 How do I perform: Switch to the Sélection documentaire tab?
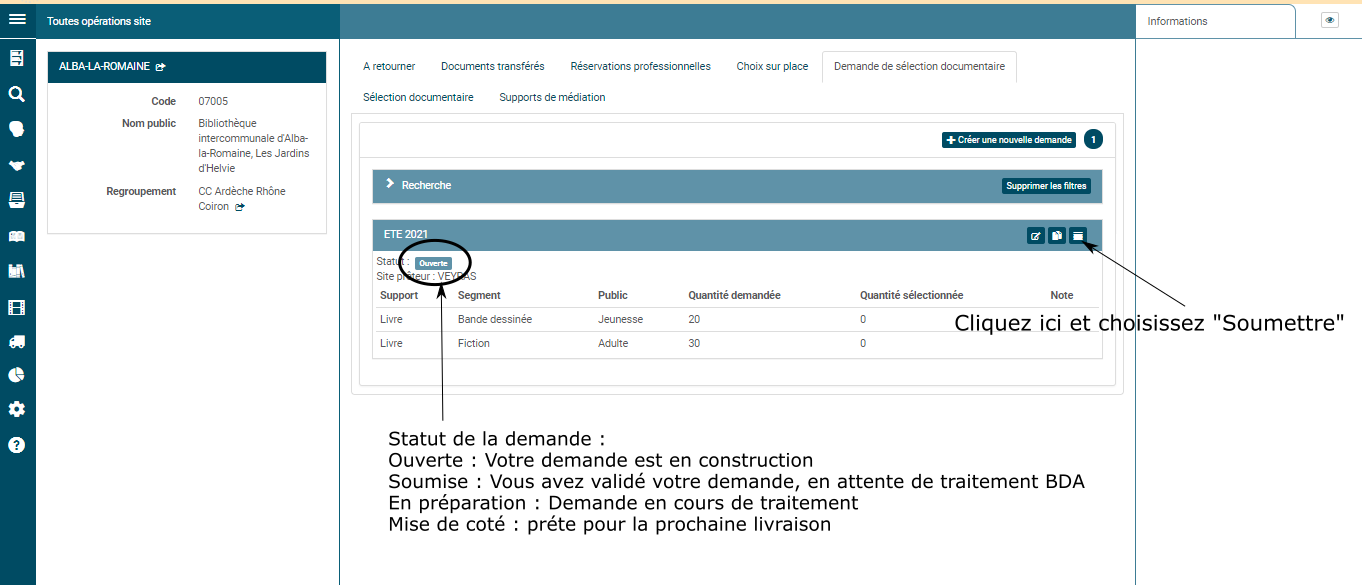[418, 97]
